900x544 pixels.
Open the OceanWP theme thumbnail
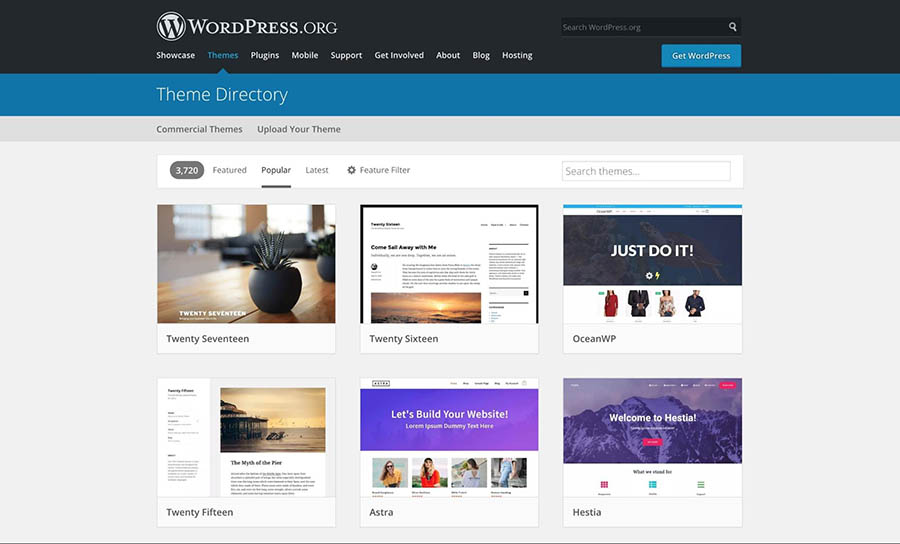click(x=653, y=264)
